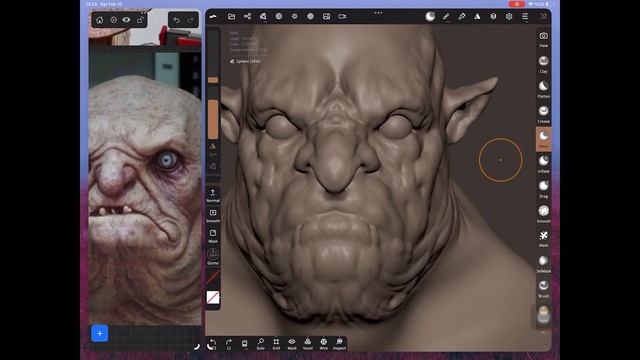Screen dimensions: 640x360
Task: Open the Voxel remesh option
Action: pos(308,344)
